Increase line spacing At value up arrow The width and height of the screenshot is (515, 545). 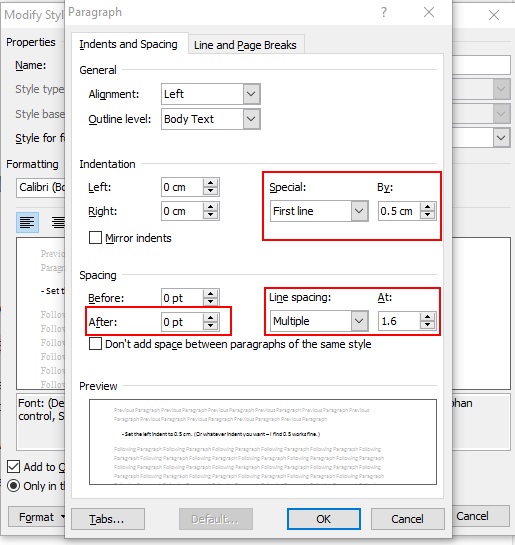427,317
